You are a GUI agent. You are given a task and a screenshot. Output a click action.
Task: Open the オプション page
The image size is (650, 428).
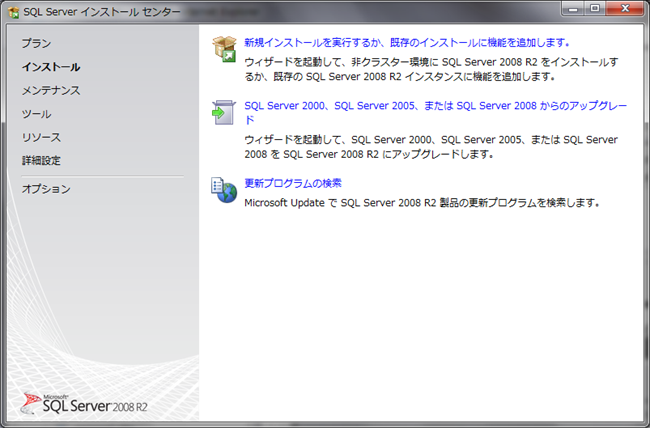[46, 189]
